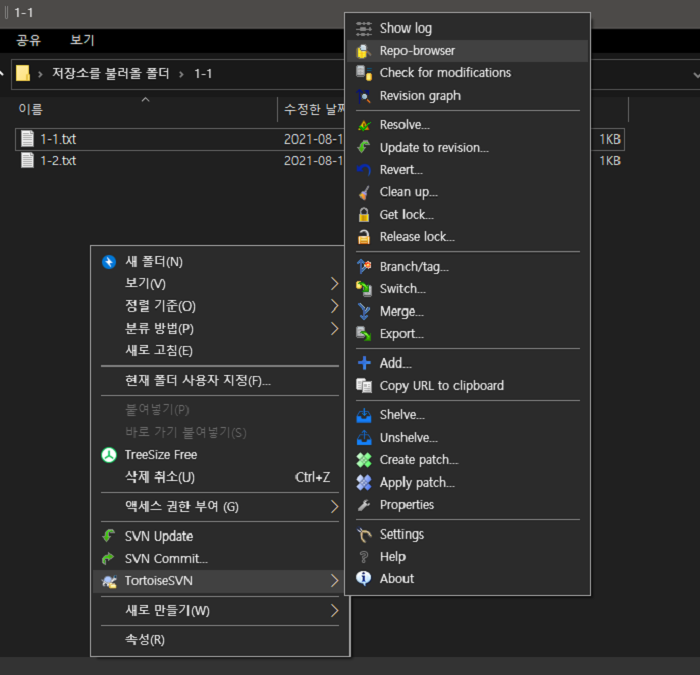Click the Show log icon
Image resolution: width=700 pixels, height=675 pixels.
(364, 28)
